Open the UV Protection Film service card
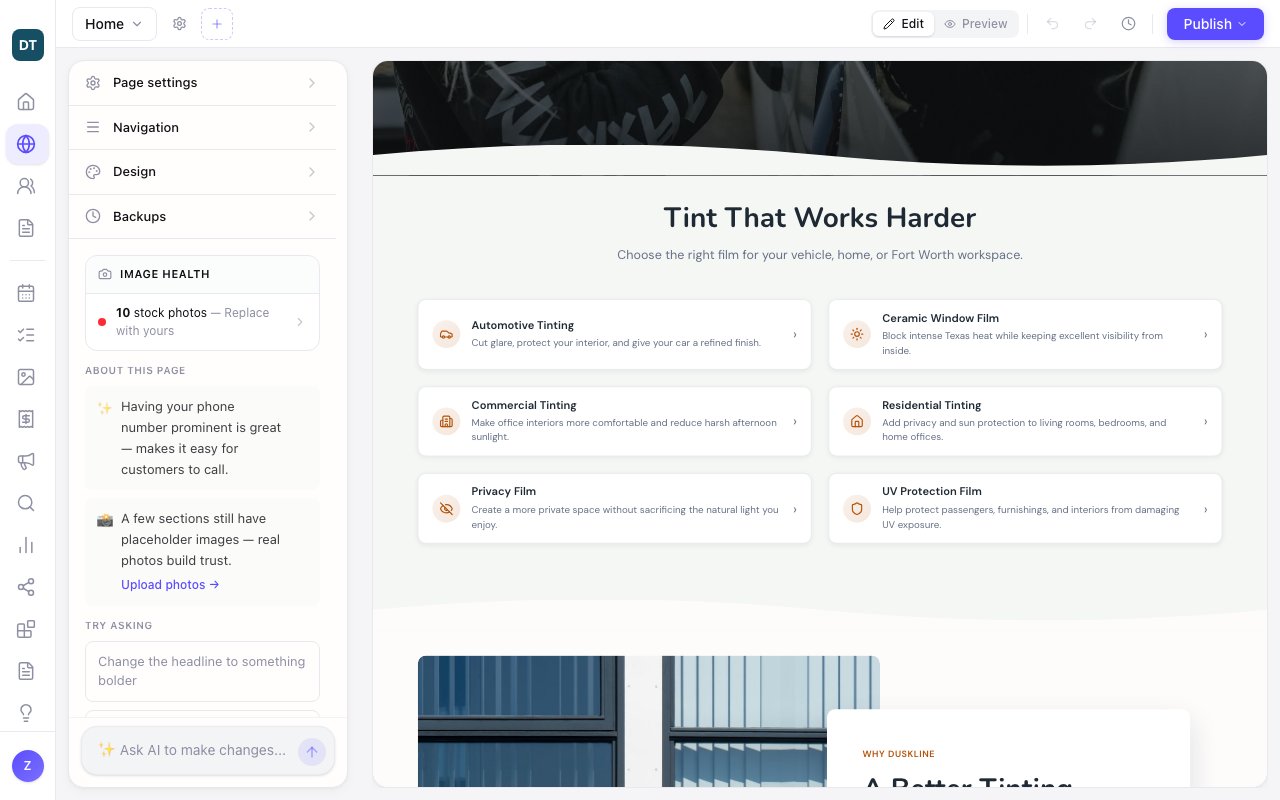This screenshot has width=1280, height=800. point(1025,509)
